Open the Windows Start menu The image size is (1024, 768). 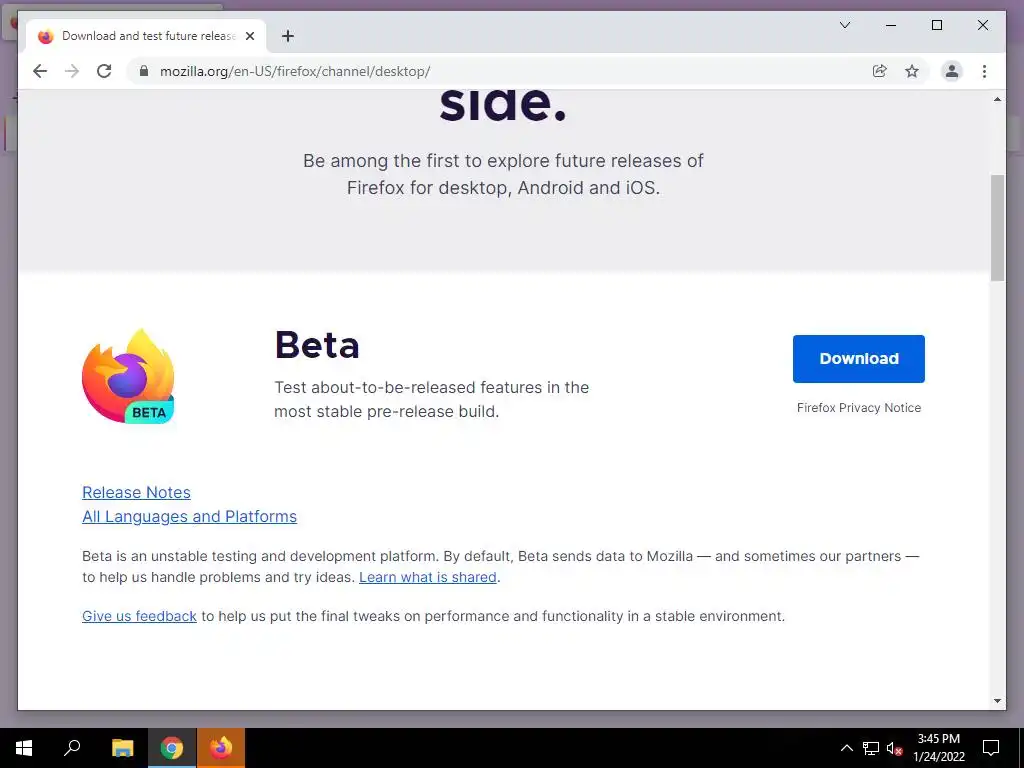click(x=24, y=748)
